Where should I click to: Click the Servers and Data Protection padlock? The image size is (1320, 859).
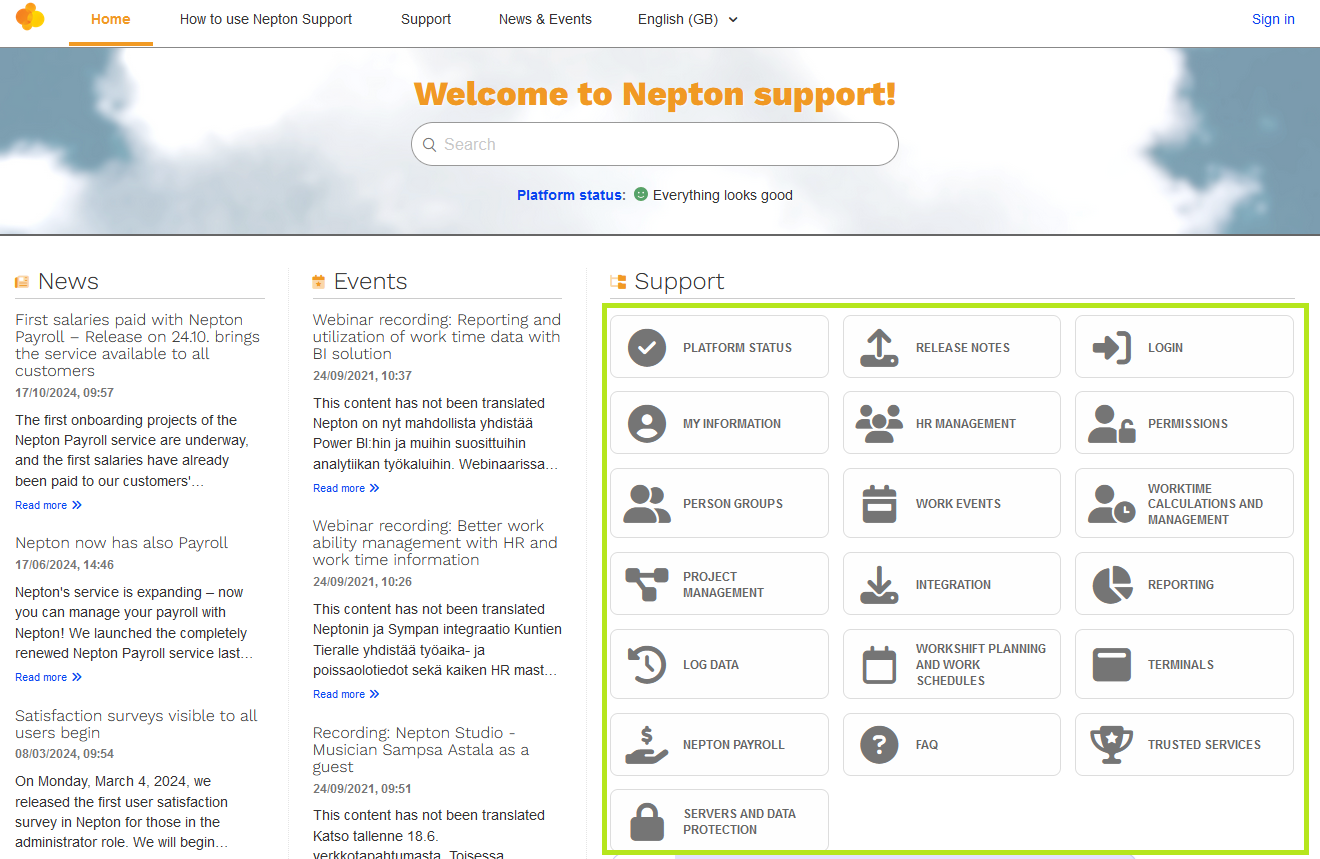(x=647, y=822)
